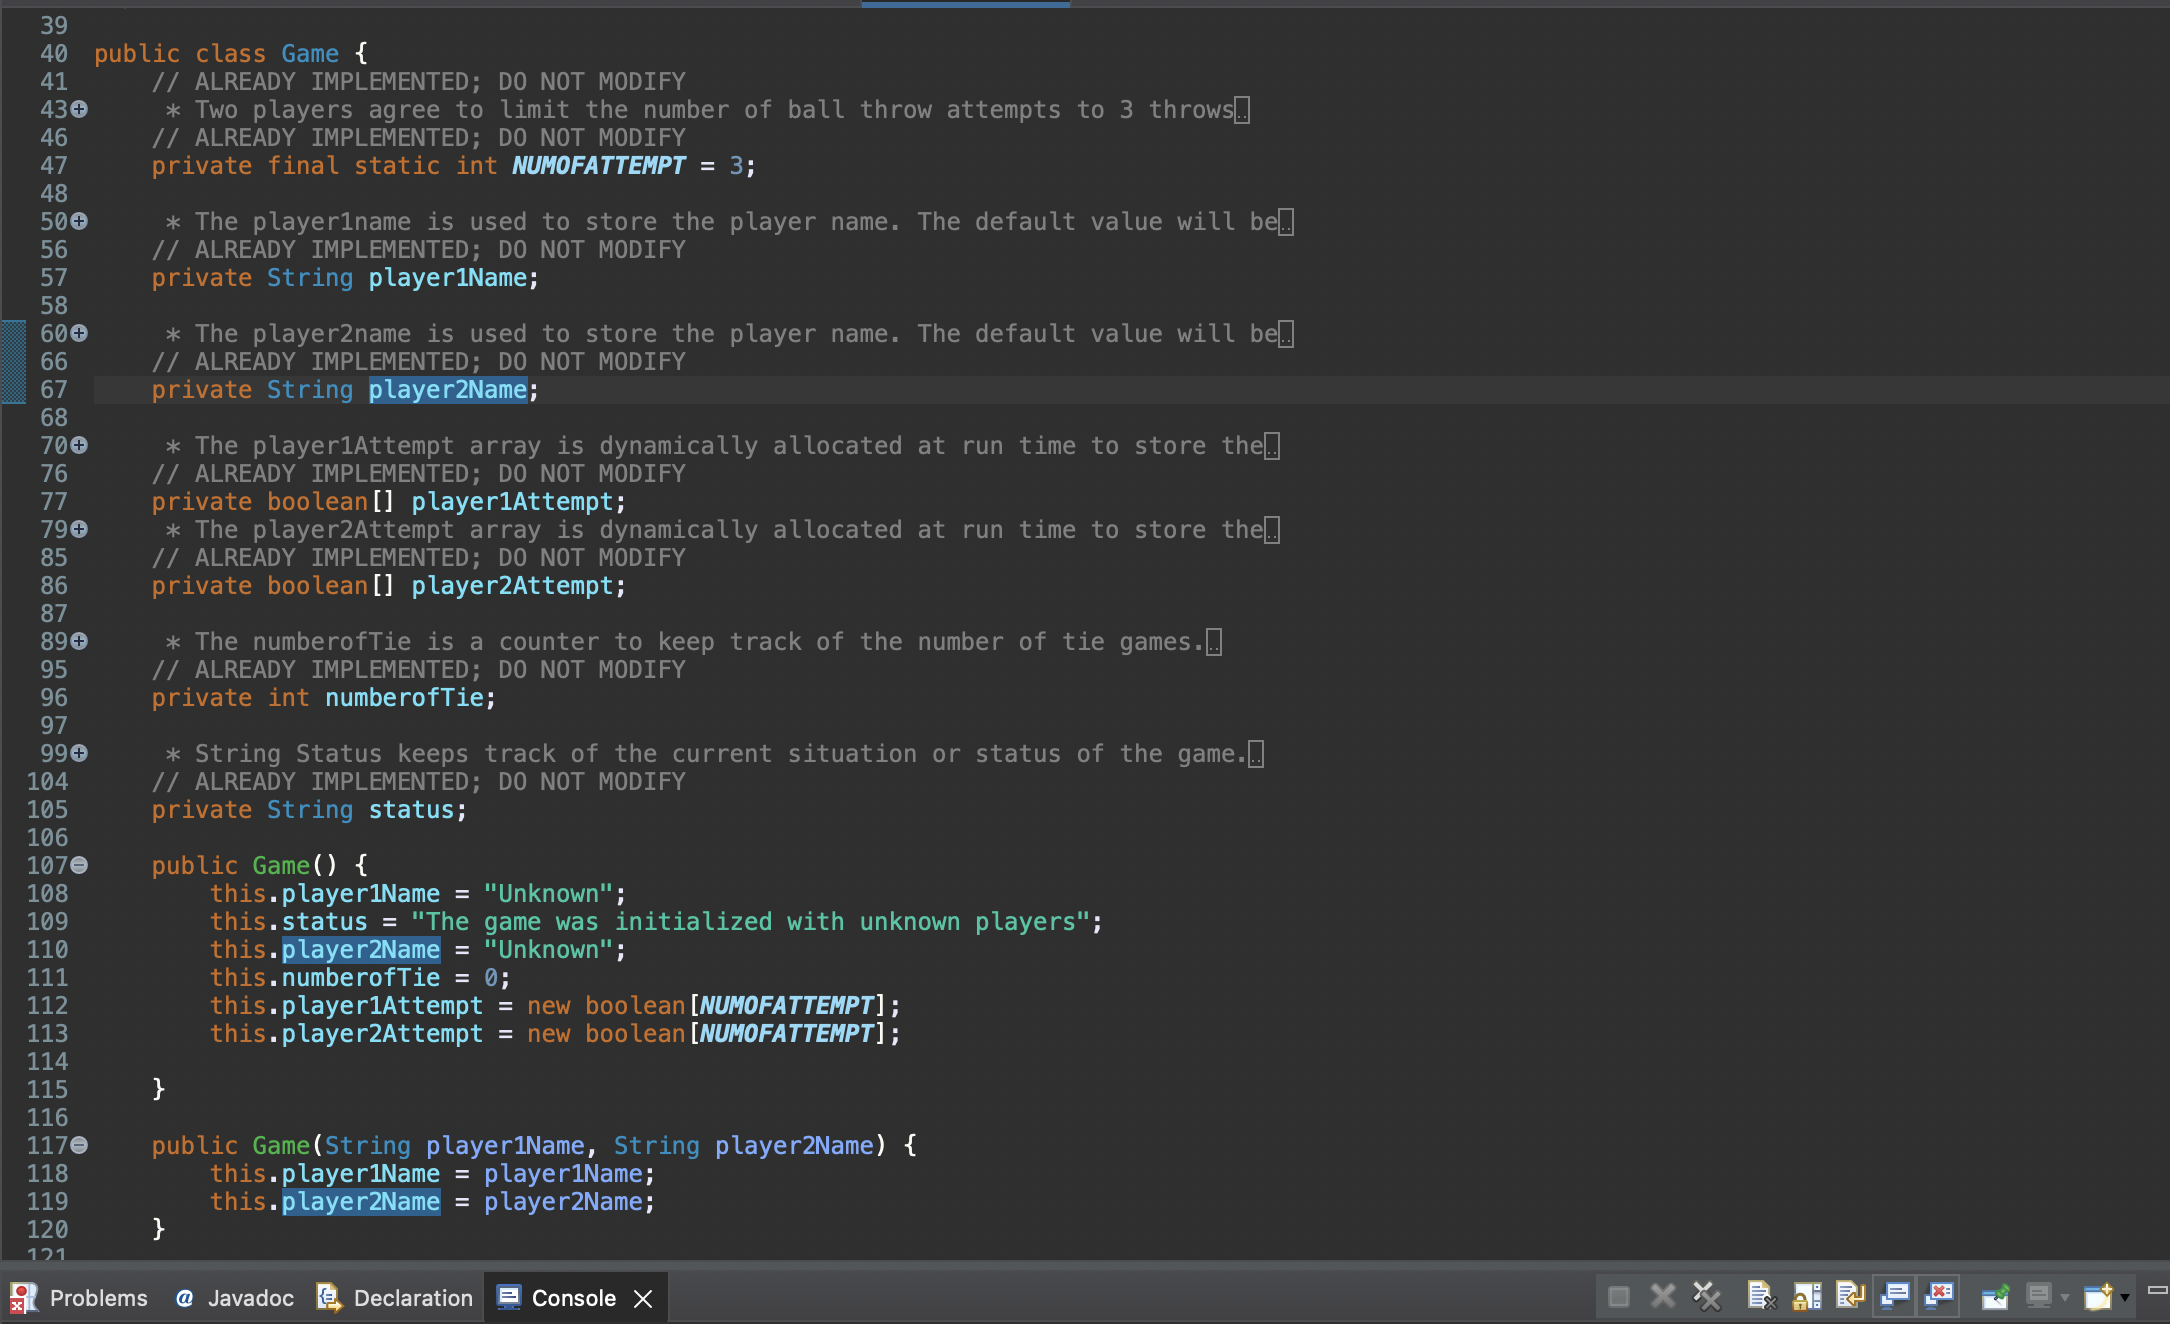The width and height of the screenshot is (2170, 1324).
Task: Click Remove Launch icon in console
Action: click(x=1662, y=1297)
